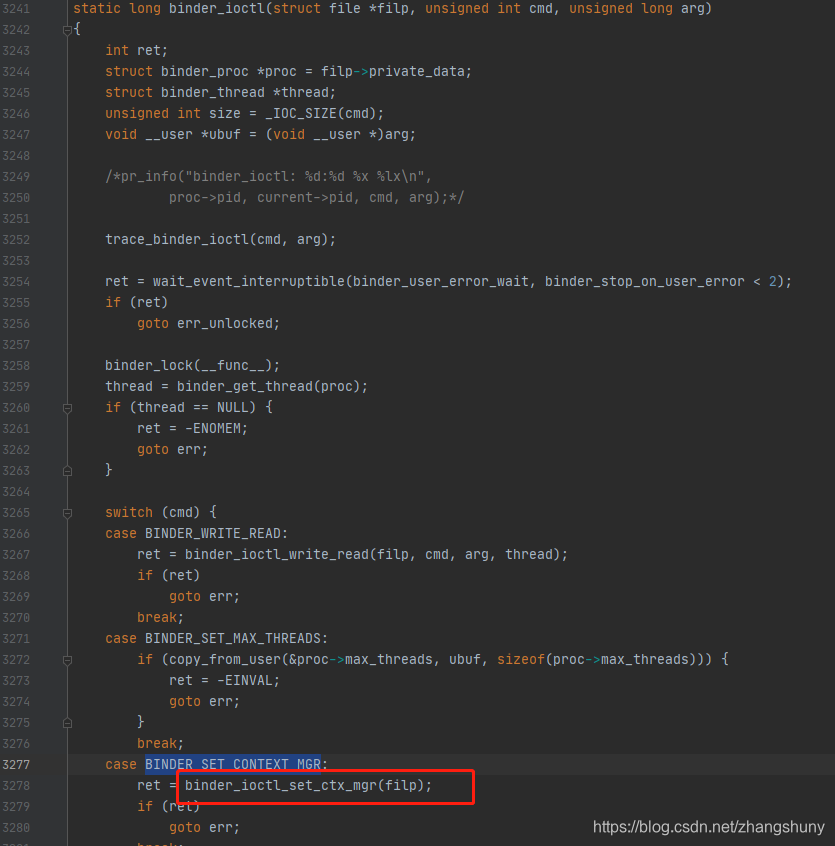The height and width of the screenshot is (846, 835).
Task: Click '*ubuf' variable declaration on line 3247
Action: 221,134
